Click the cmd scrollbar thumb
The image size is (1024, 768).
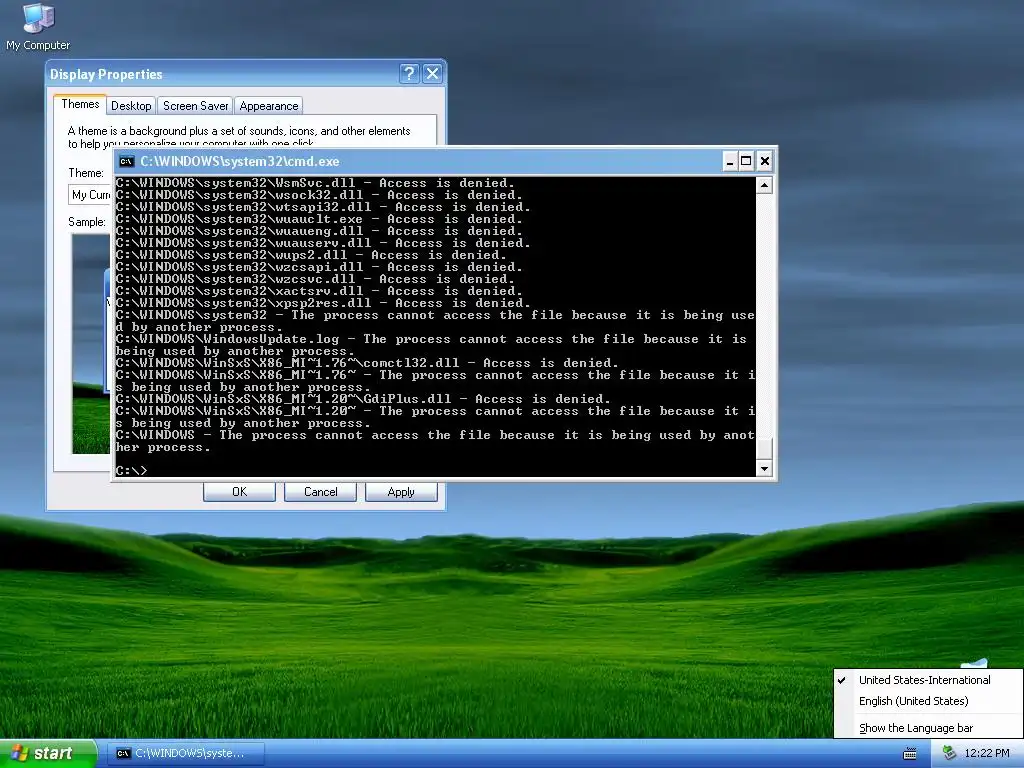pyautogui.click(x=764, y=449)
